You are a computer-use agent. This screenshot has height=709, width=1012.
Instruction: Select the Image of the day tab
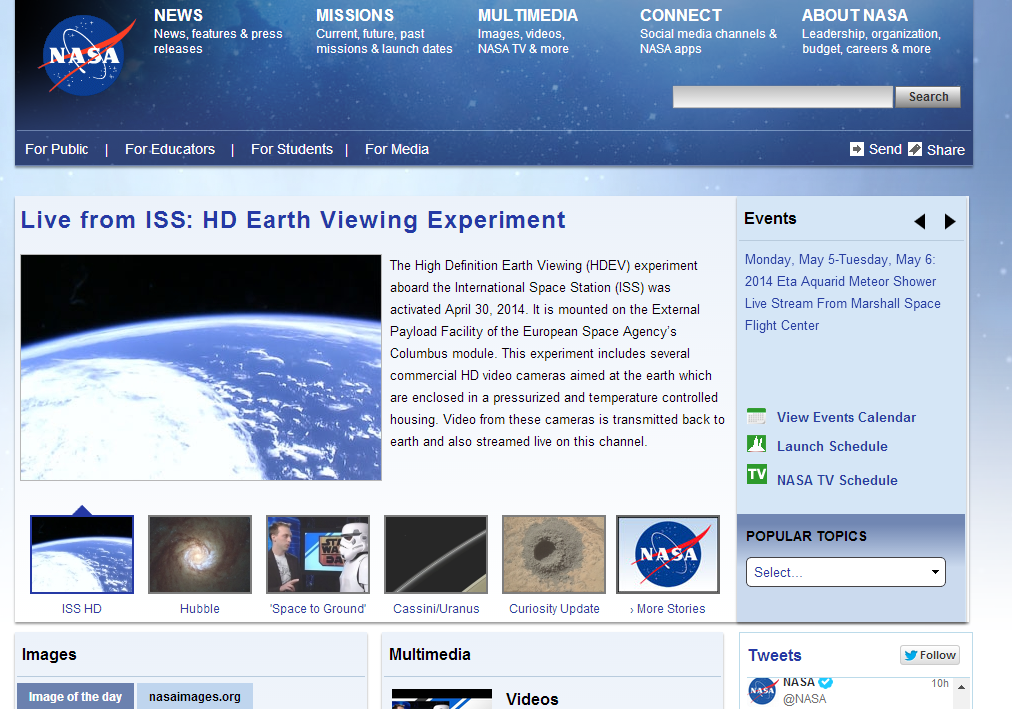click(x=76, y=697)
